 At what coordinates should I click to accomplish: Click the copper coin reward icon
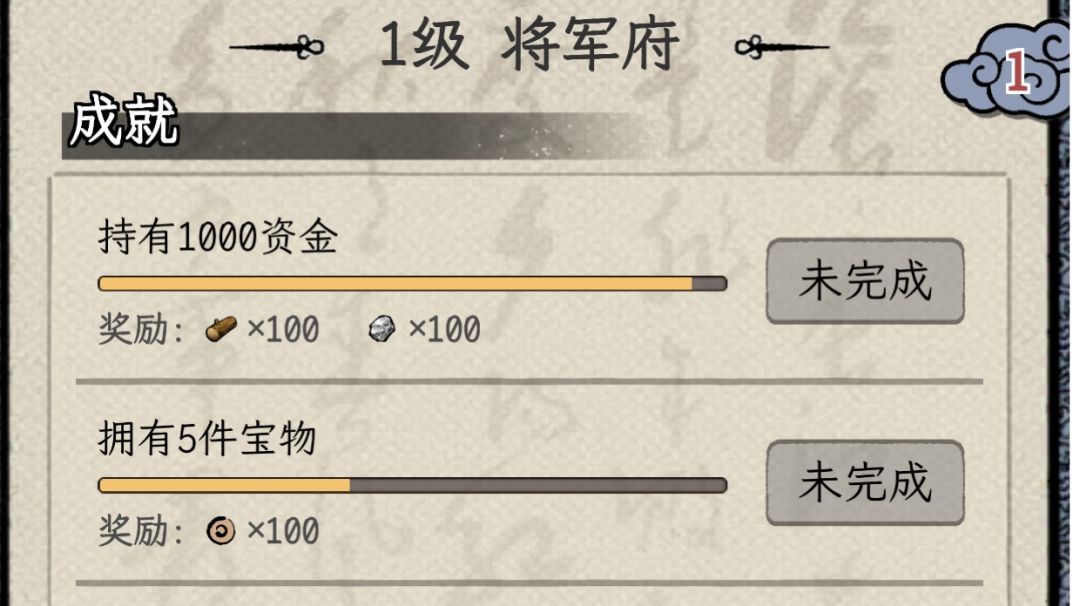pos(220,530)
